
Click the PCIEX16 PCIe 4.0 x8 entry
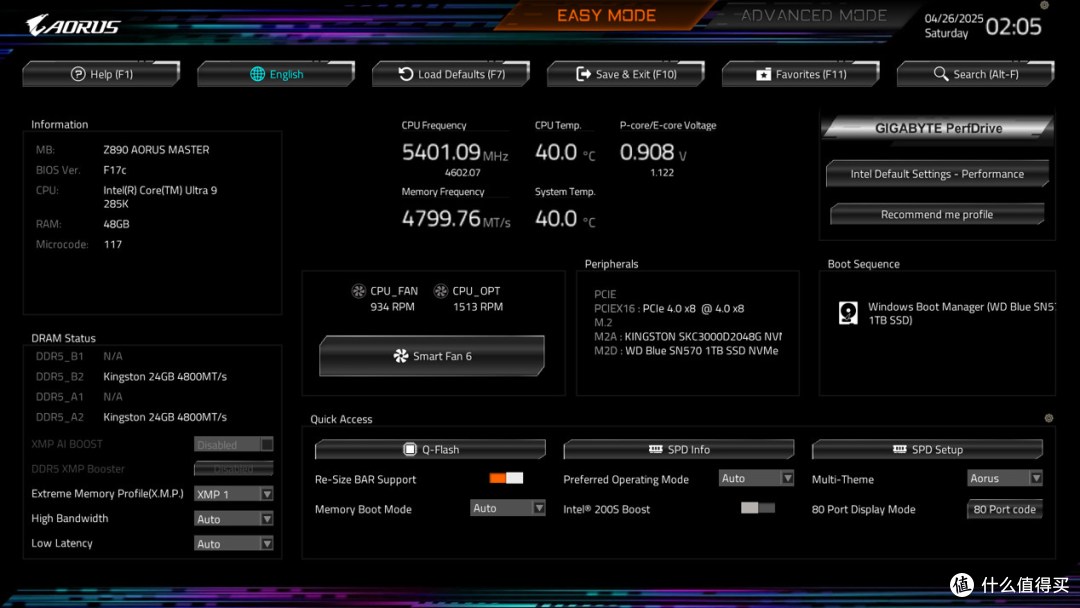669,308
